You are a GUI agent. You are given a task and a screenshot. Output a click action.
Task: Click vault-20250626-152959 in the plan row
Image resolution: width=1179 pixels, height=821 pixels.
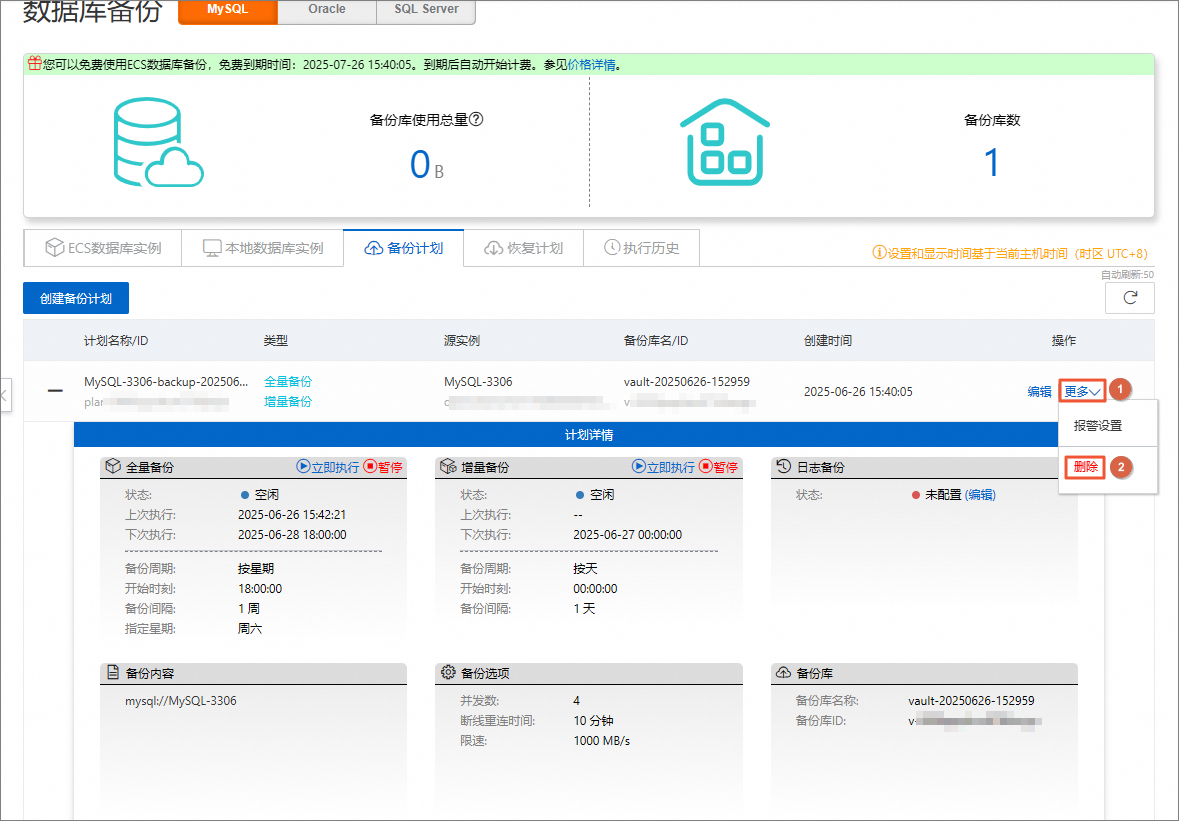click(686, 381)
